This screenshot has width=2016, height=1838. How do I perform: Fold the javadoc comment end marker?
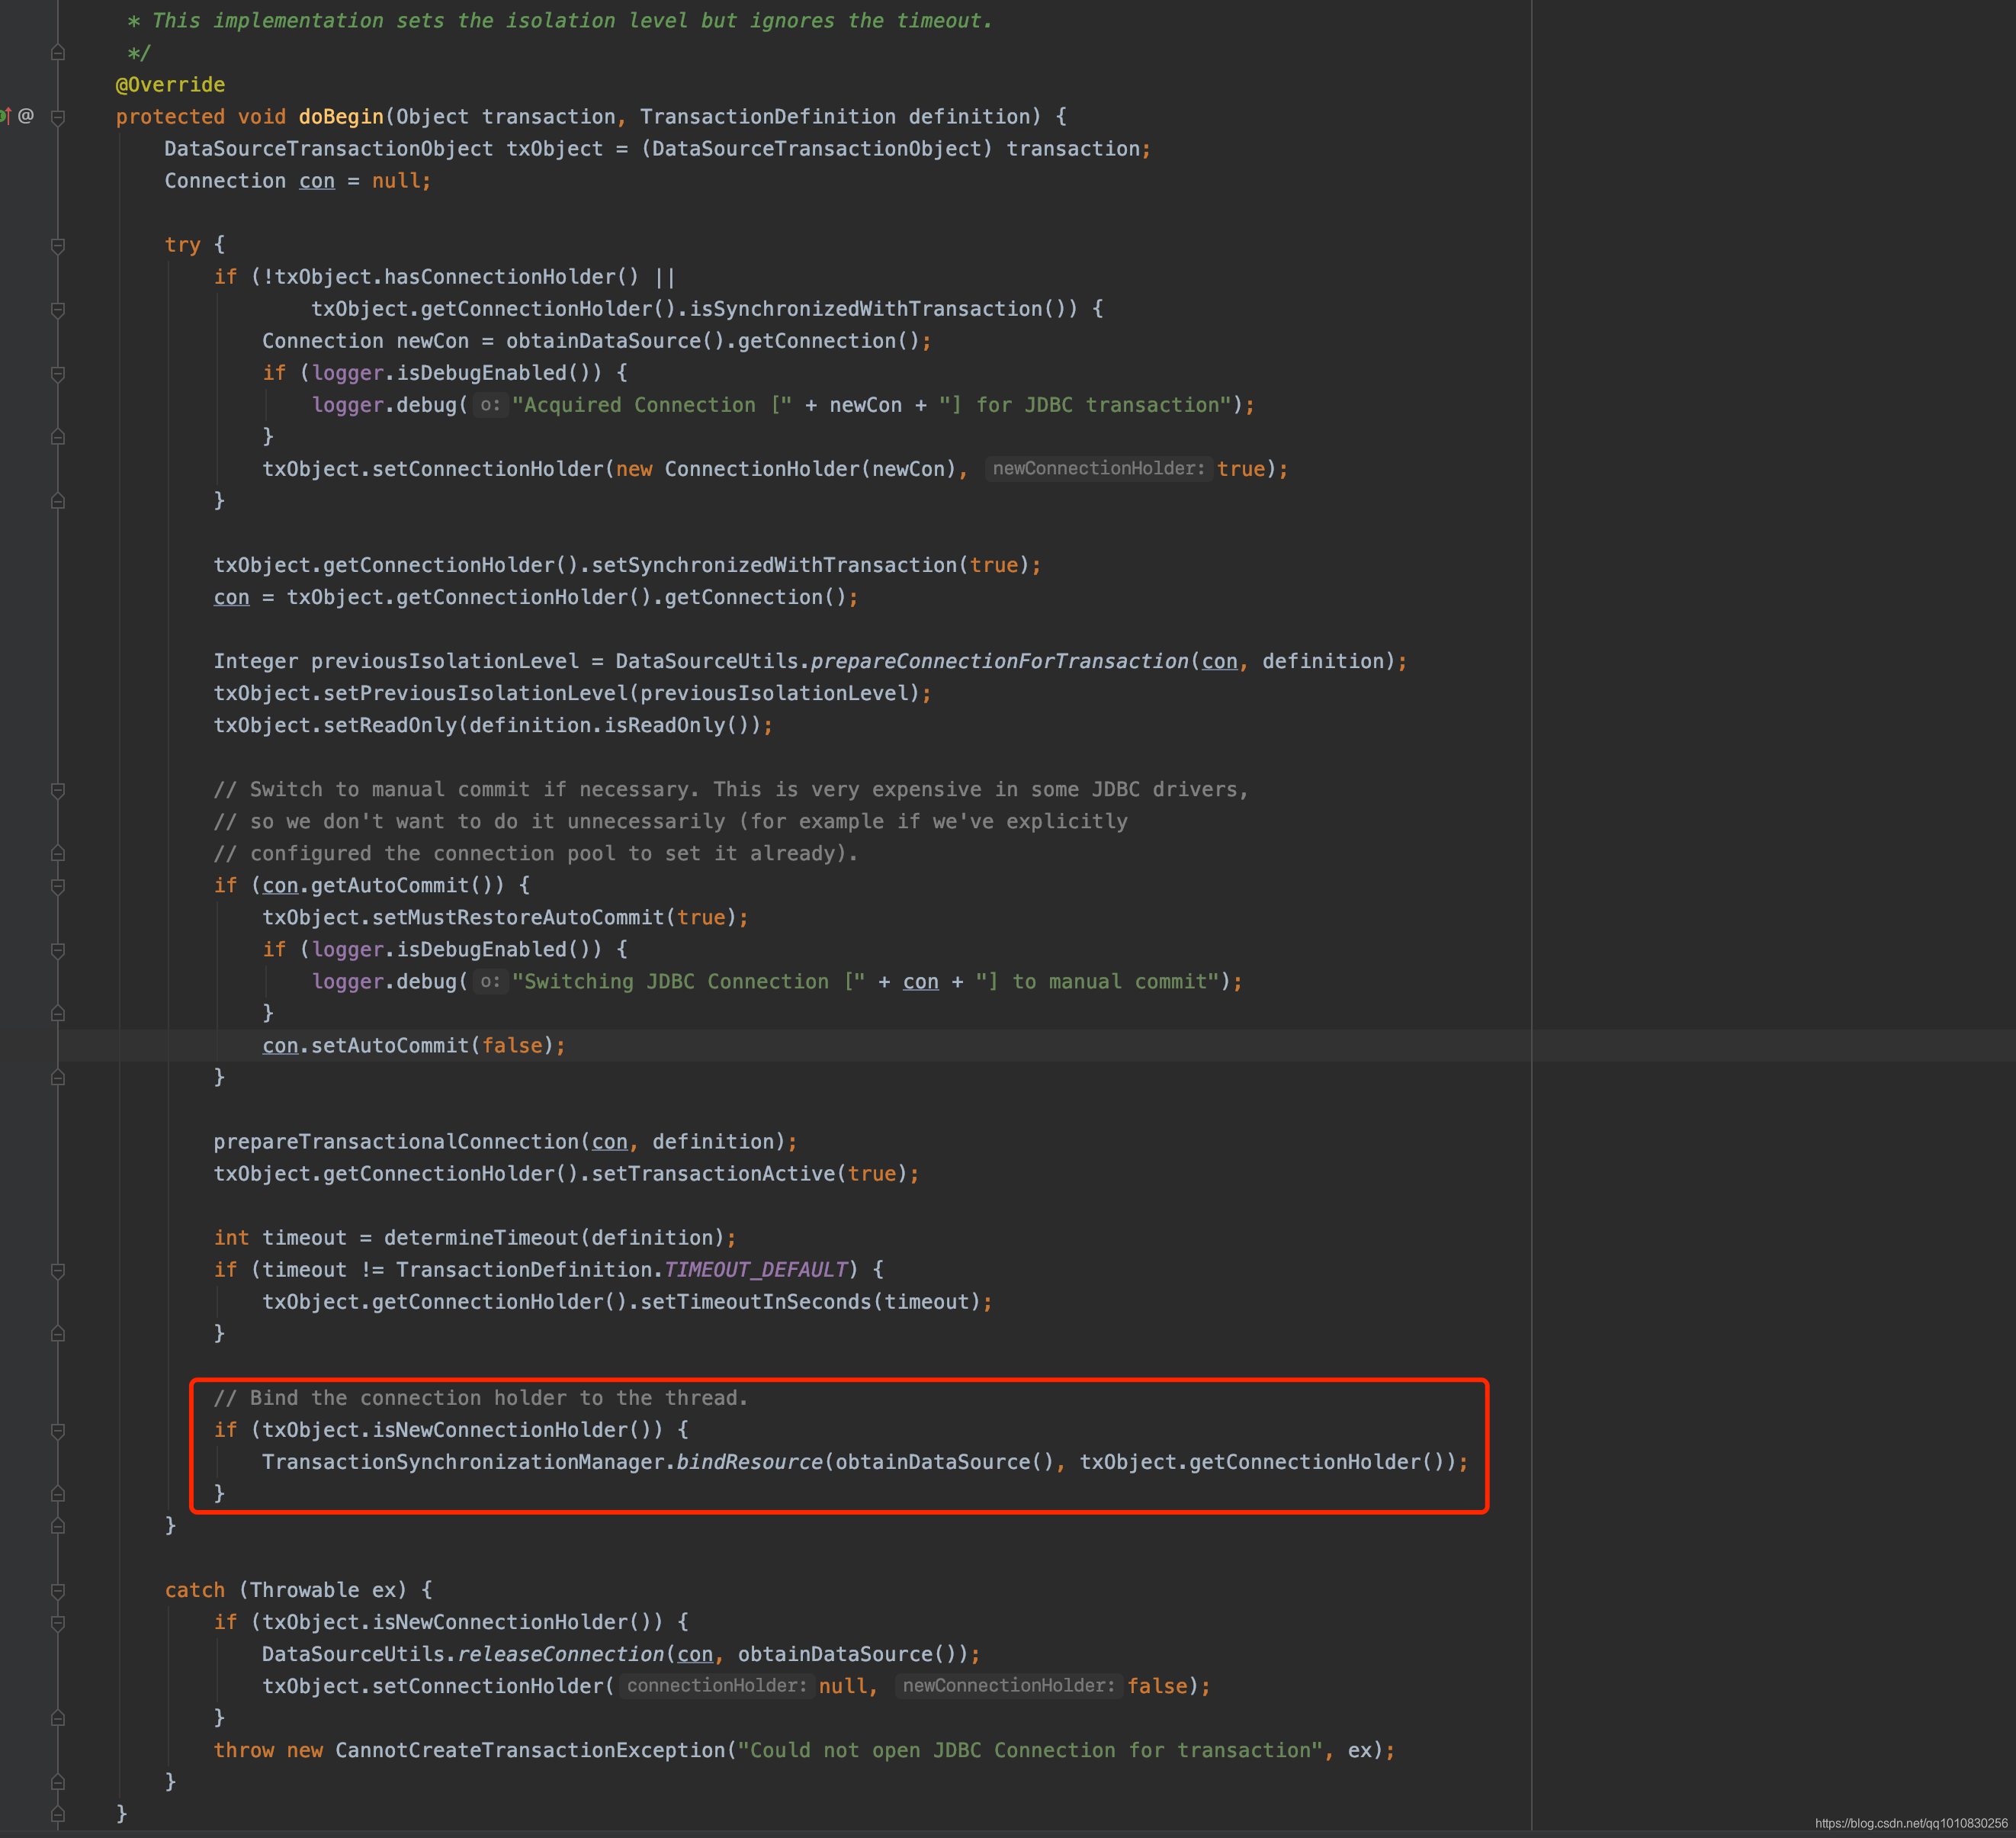(58, 53)
